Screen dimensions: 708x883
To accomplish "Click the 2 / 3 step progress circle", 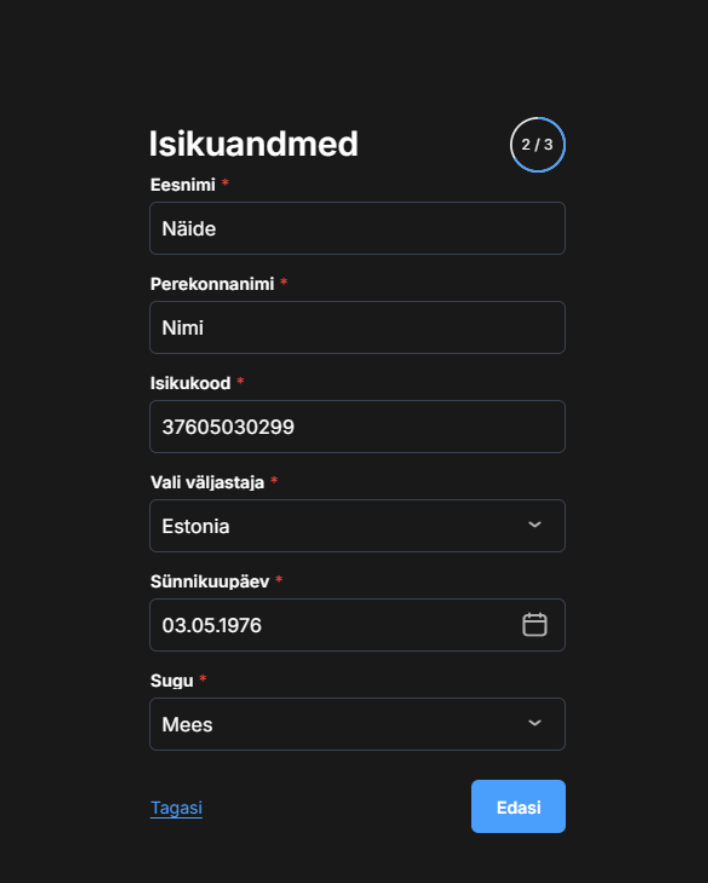I will (537, 145).
